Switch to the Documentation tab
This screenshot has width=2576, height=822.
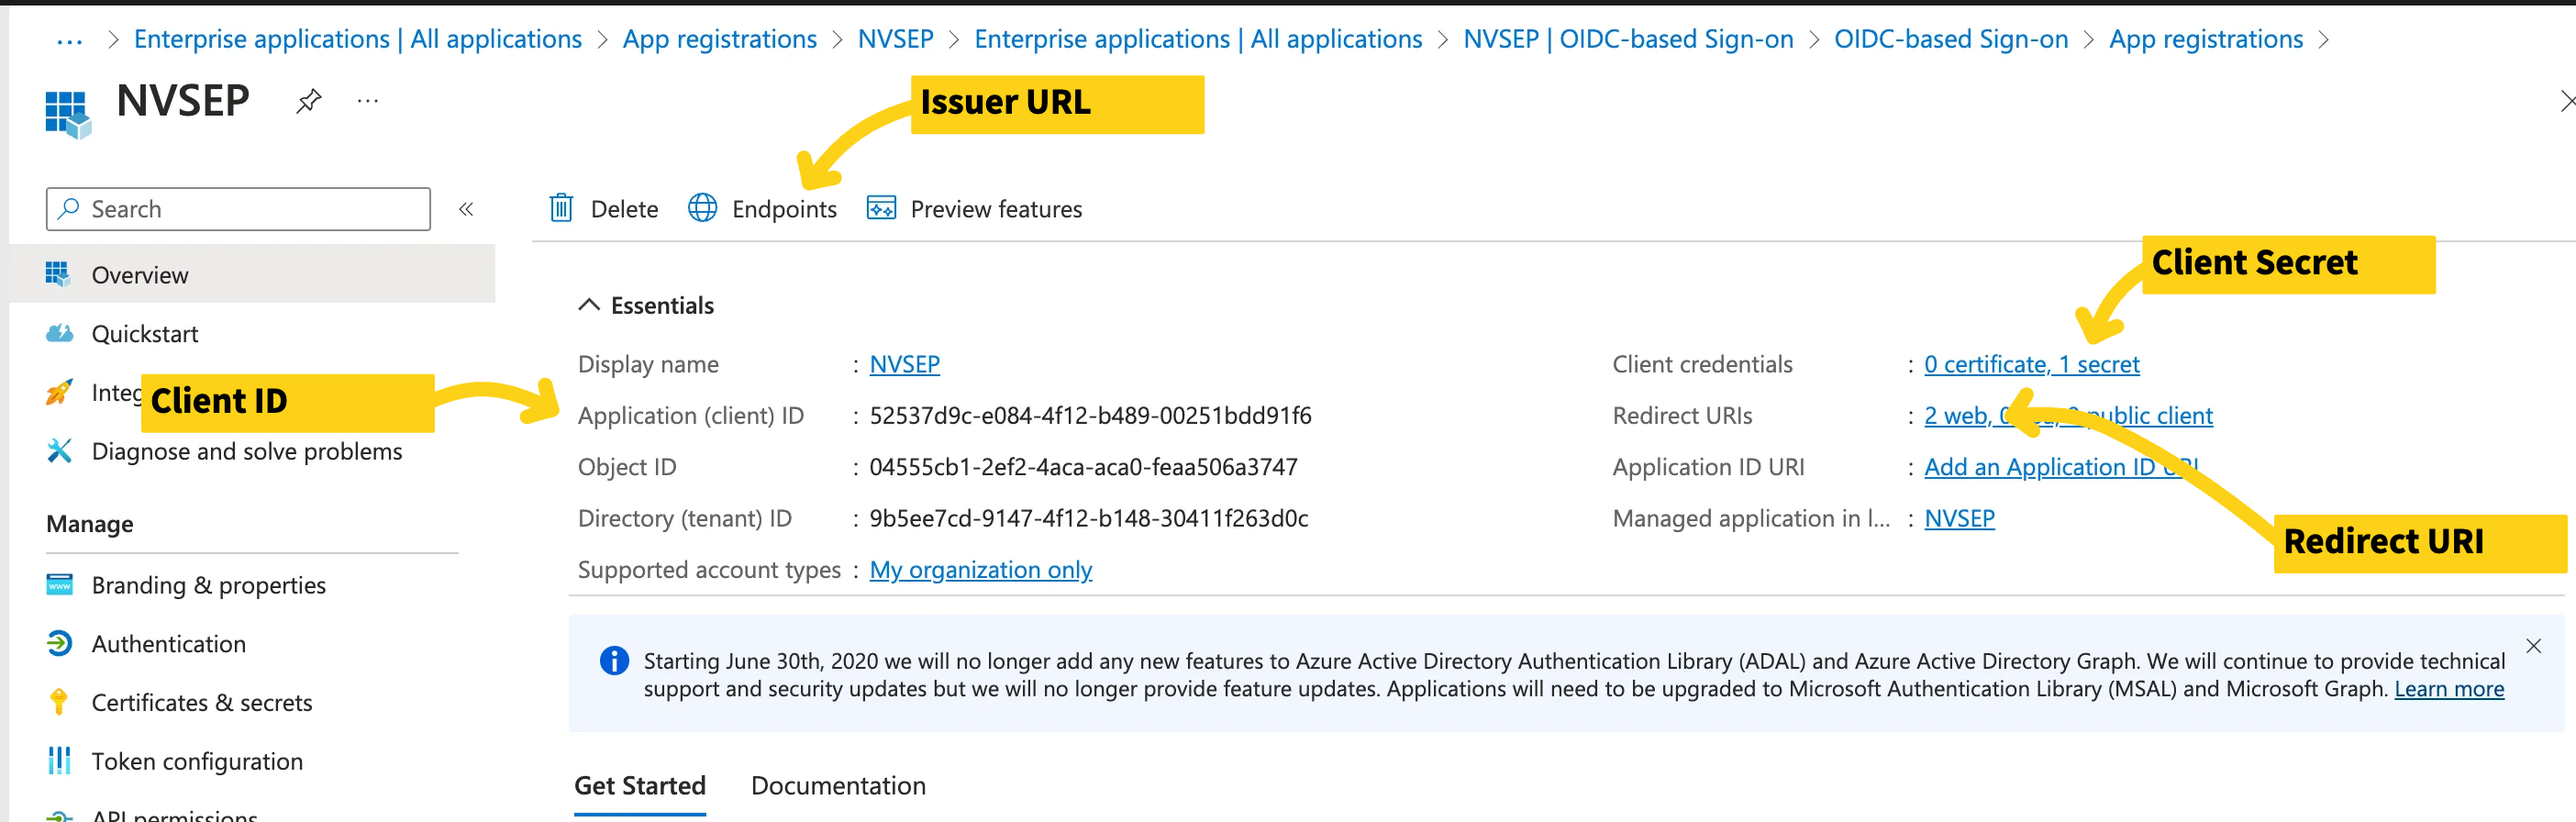[x=838, y=786]
